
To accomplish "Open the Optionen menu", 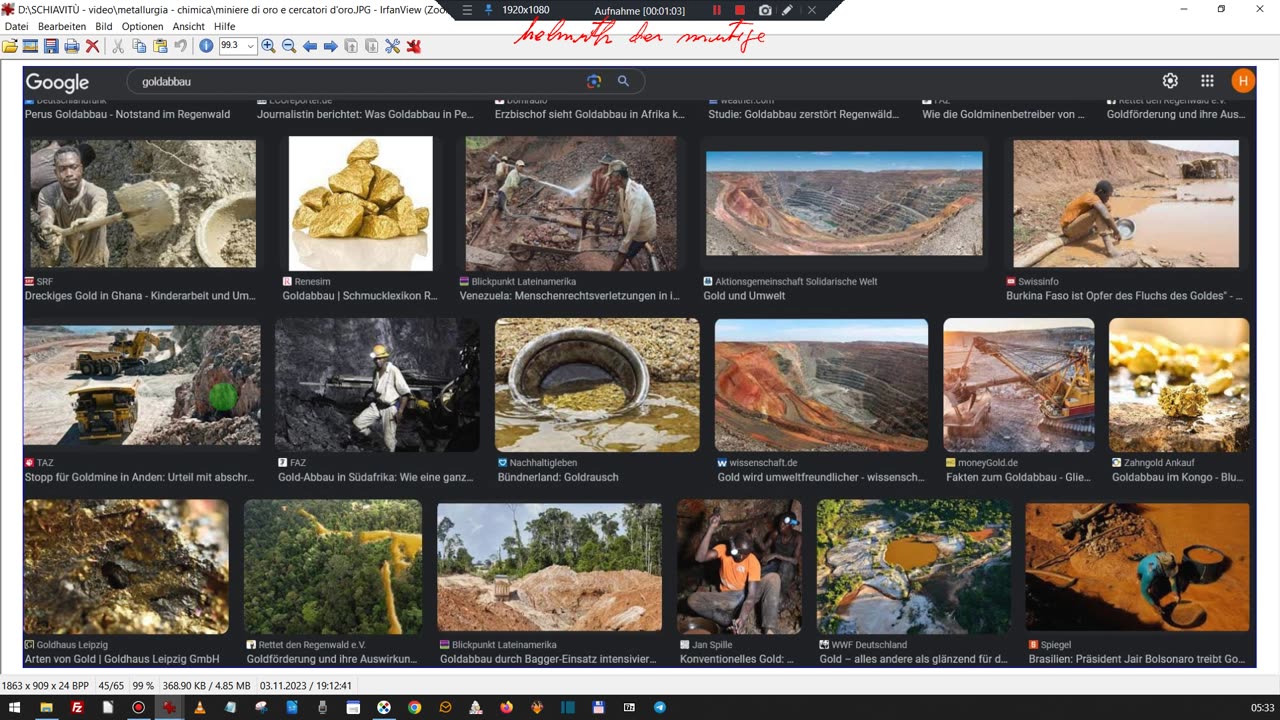I will pyautogui.click(x=143, y=26).
